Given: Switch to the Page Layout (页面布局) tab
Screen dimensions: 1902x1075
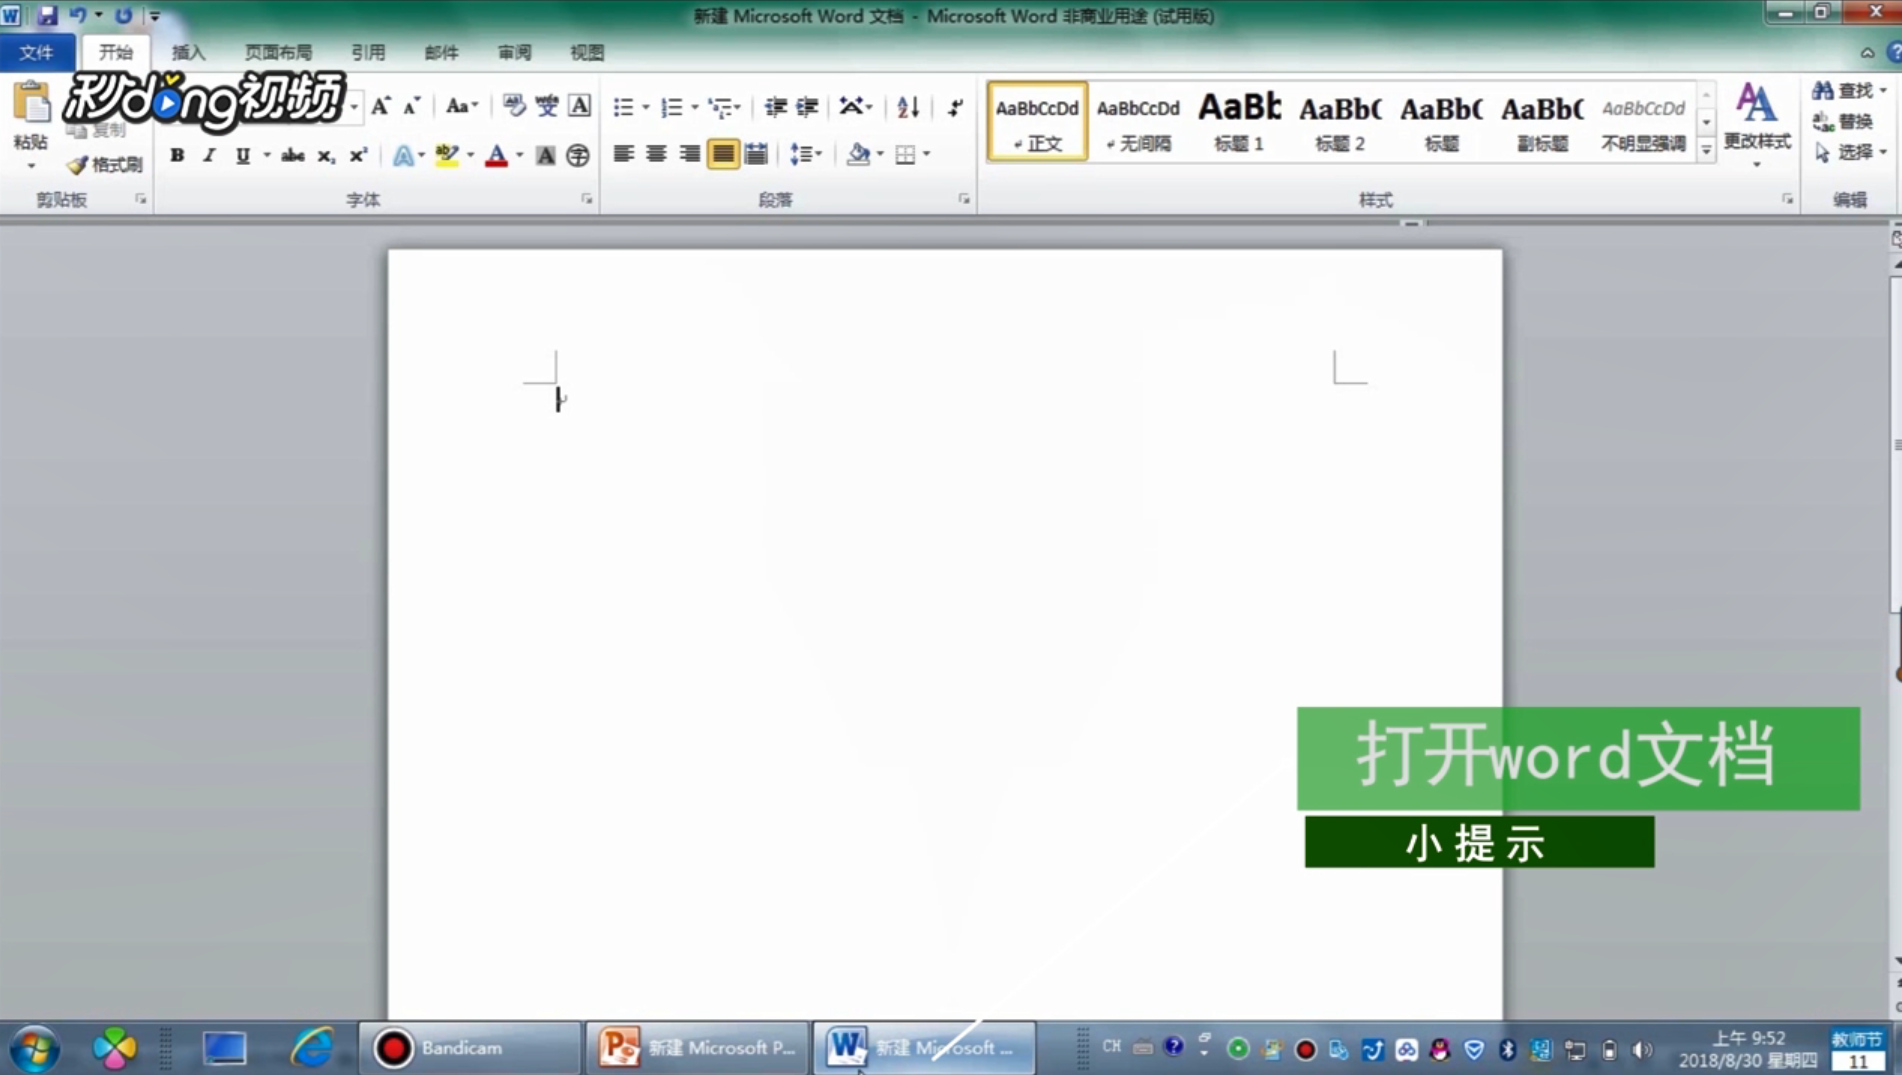Looking at the screenshot, I should click(x=278, y=52).
